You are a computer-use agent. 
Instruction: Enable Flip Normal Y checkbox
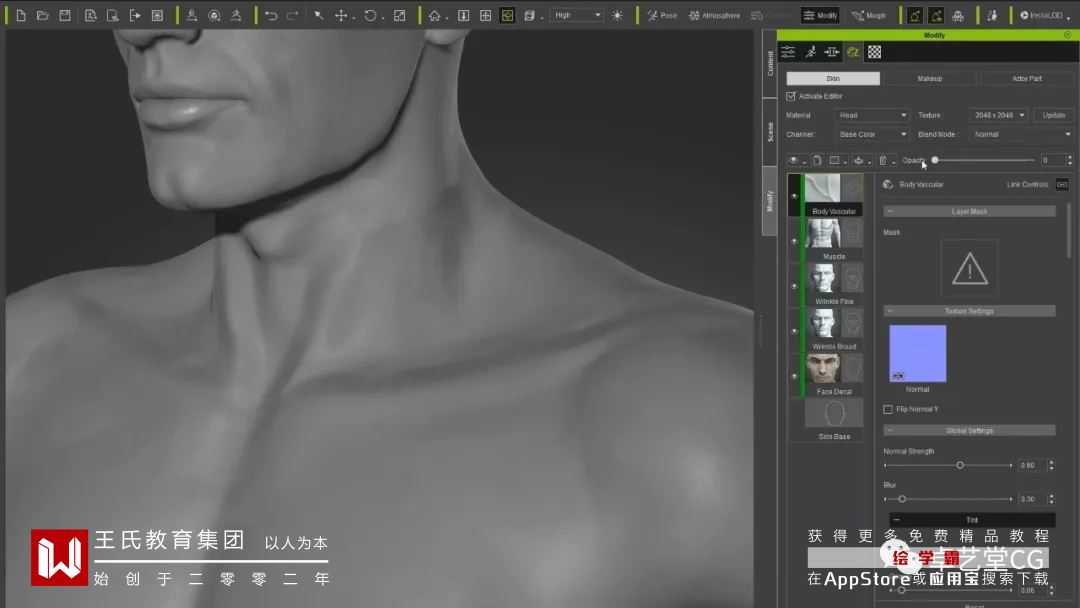pyautogui.click(x=888, y=409)
